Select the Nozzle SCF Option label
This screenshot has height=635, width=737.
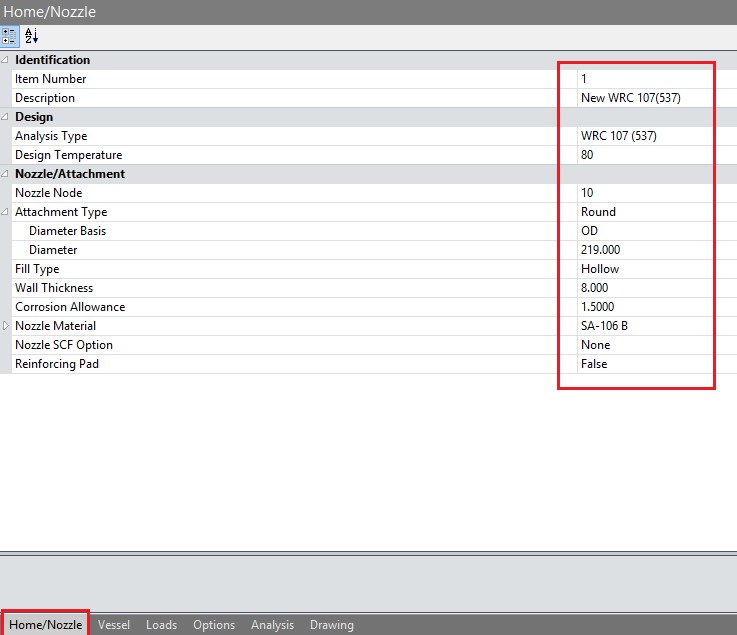coord(64,345)
